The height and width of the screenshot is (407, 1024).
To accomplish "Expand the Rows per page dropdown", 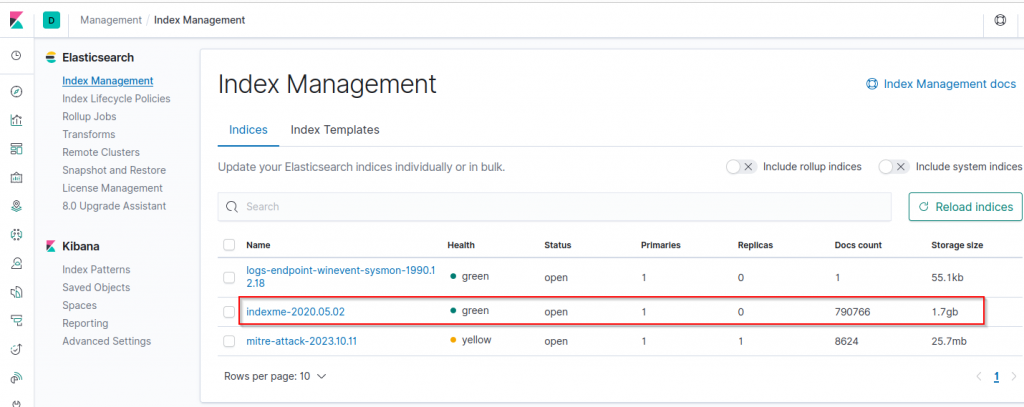I will pos(275,377).
